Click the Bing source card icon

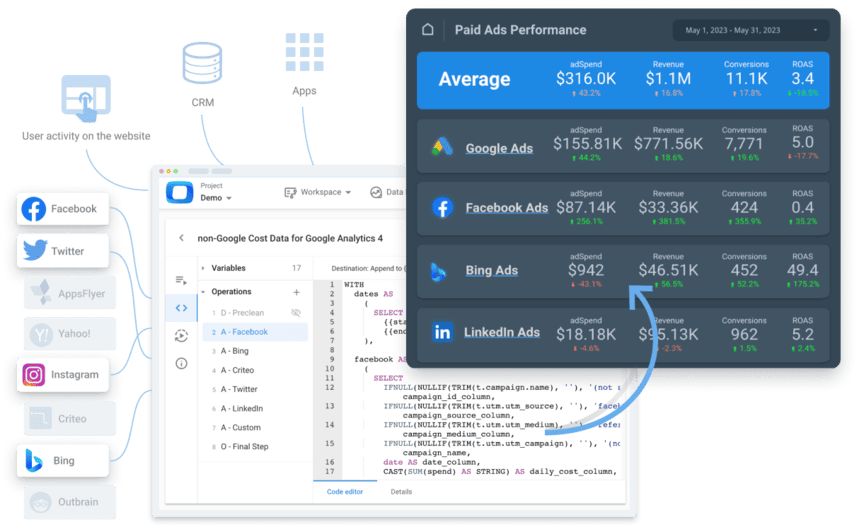(34, 461)
